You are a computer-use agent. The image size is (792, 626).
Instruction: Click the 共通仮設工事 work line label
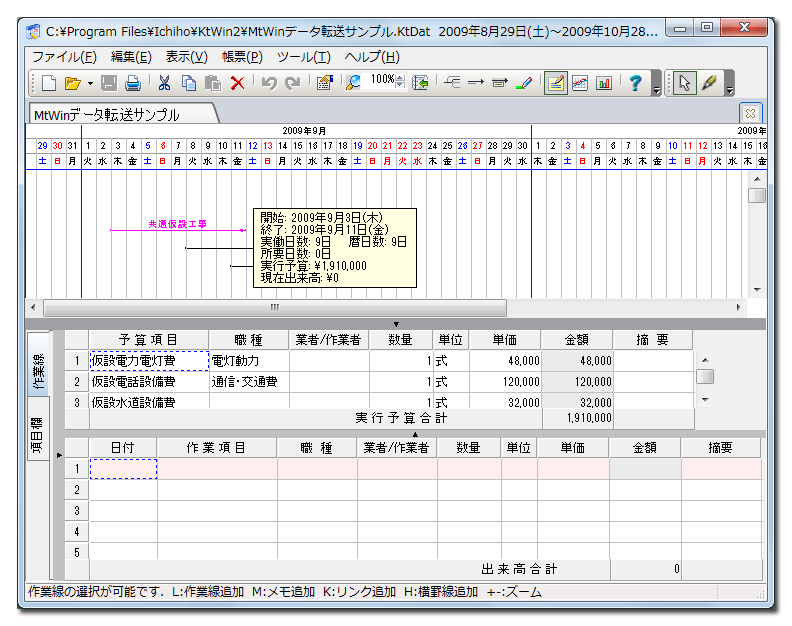click(x=177, y=224)
